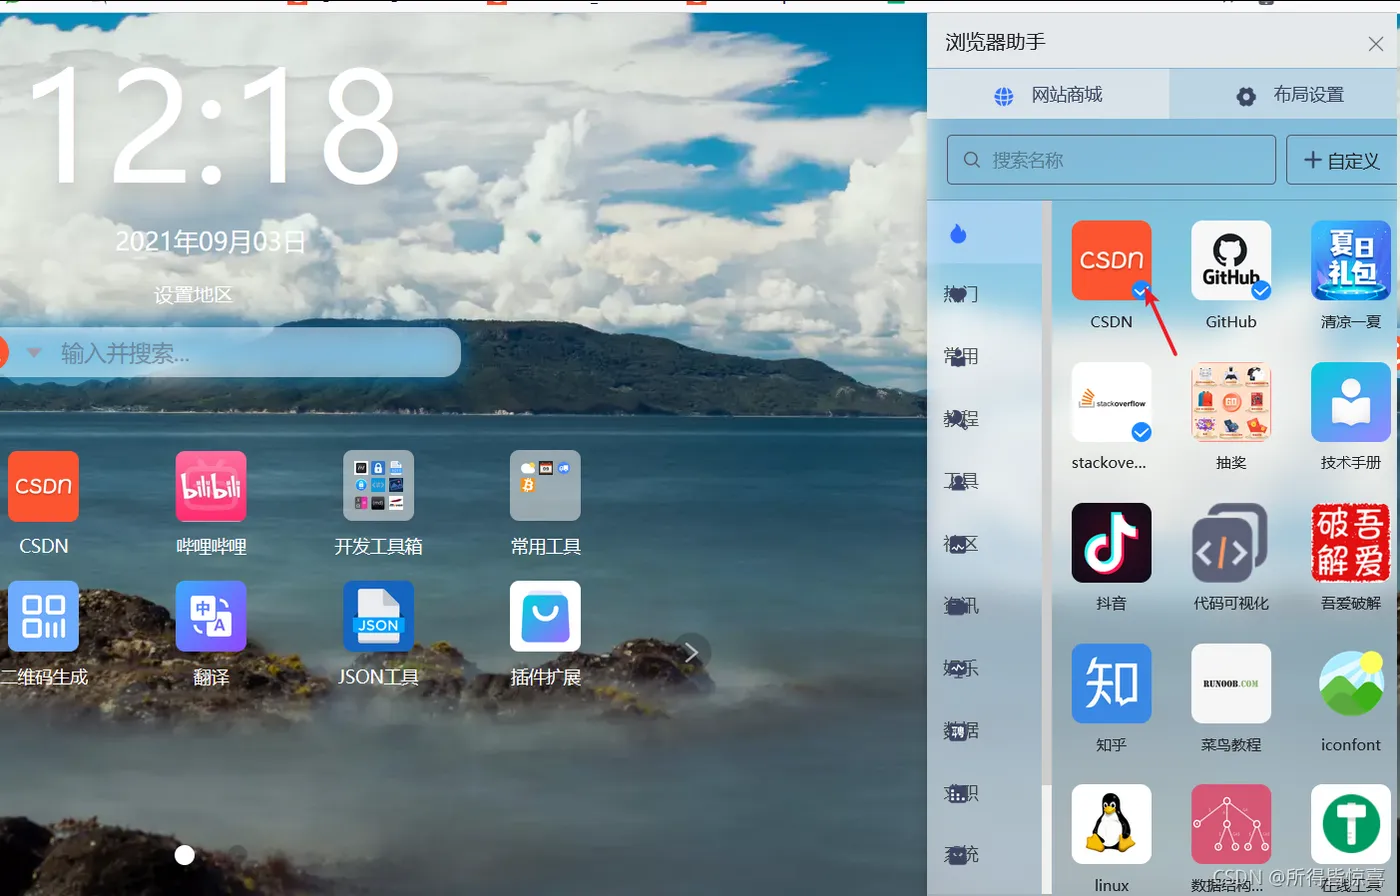The height and width of the screenshot is (896, 1400).
Task: Open the 插件扩展 plugin store shortcut
Action: point(545,616)
